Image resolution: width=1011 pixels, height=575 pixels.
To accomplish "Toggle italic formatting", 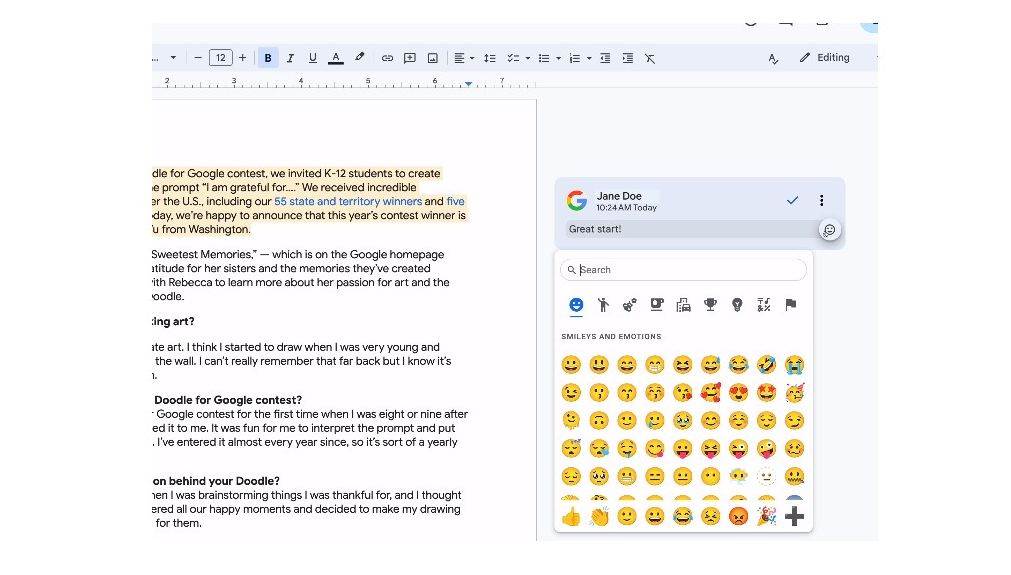I will tap(290, 58).
